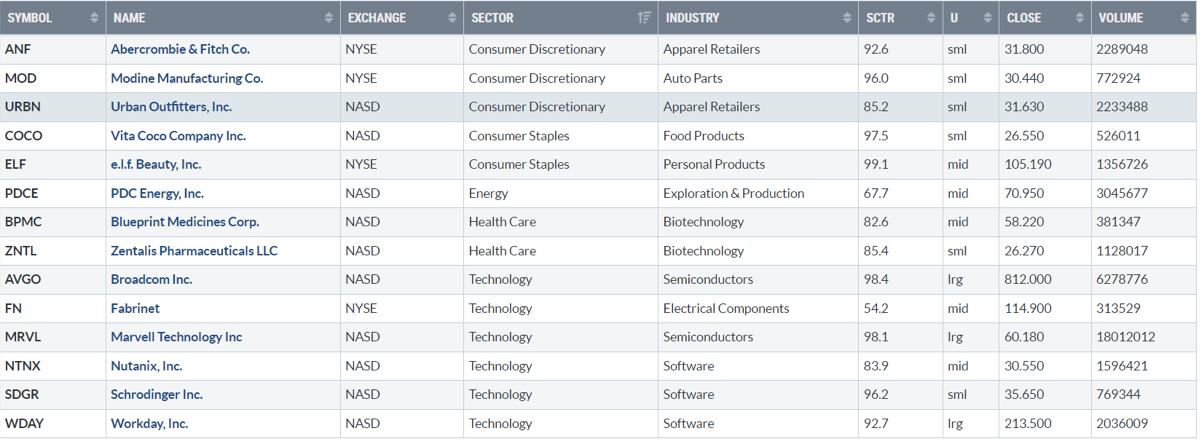Click the sort arrows in U column
This screenshot has height=444, width=1200.
pos(985,18)
